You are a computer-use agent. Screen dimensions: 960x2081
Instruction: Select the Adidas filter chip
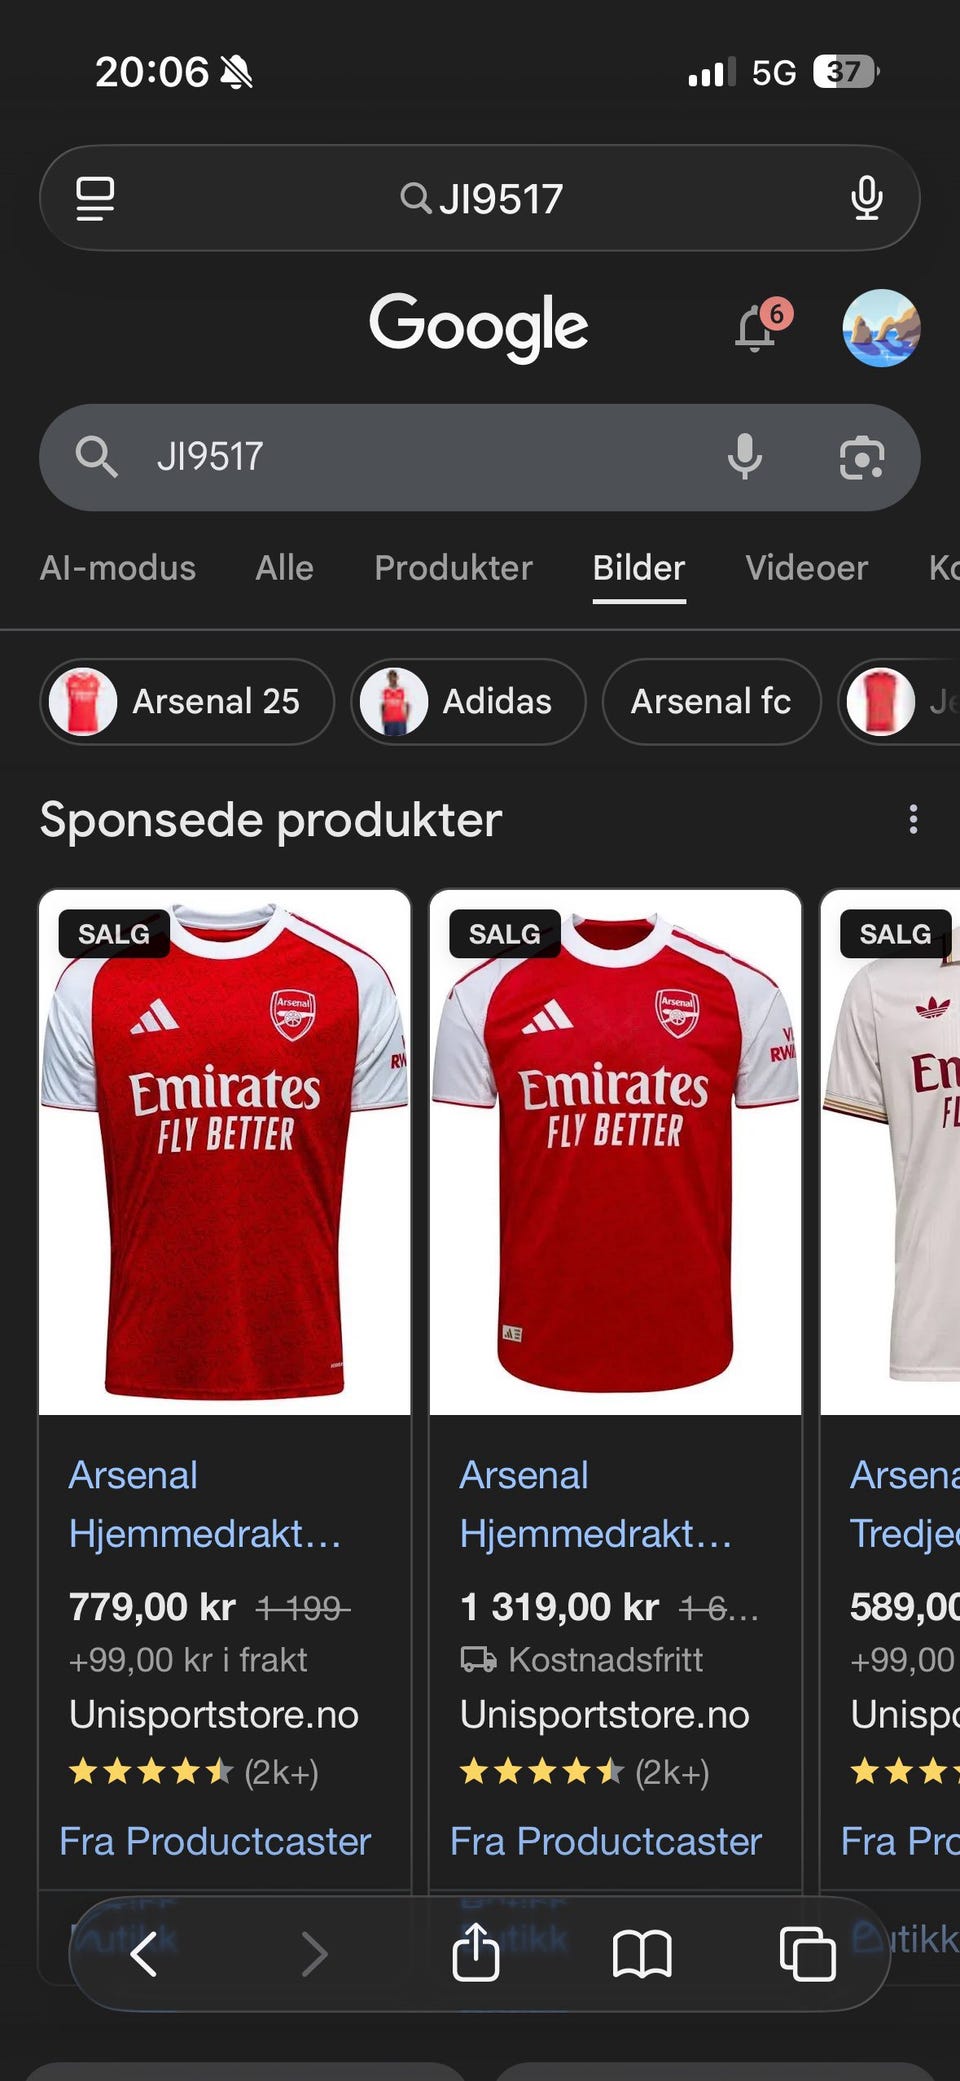468,702
